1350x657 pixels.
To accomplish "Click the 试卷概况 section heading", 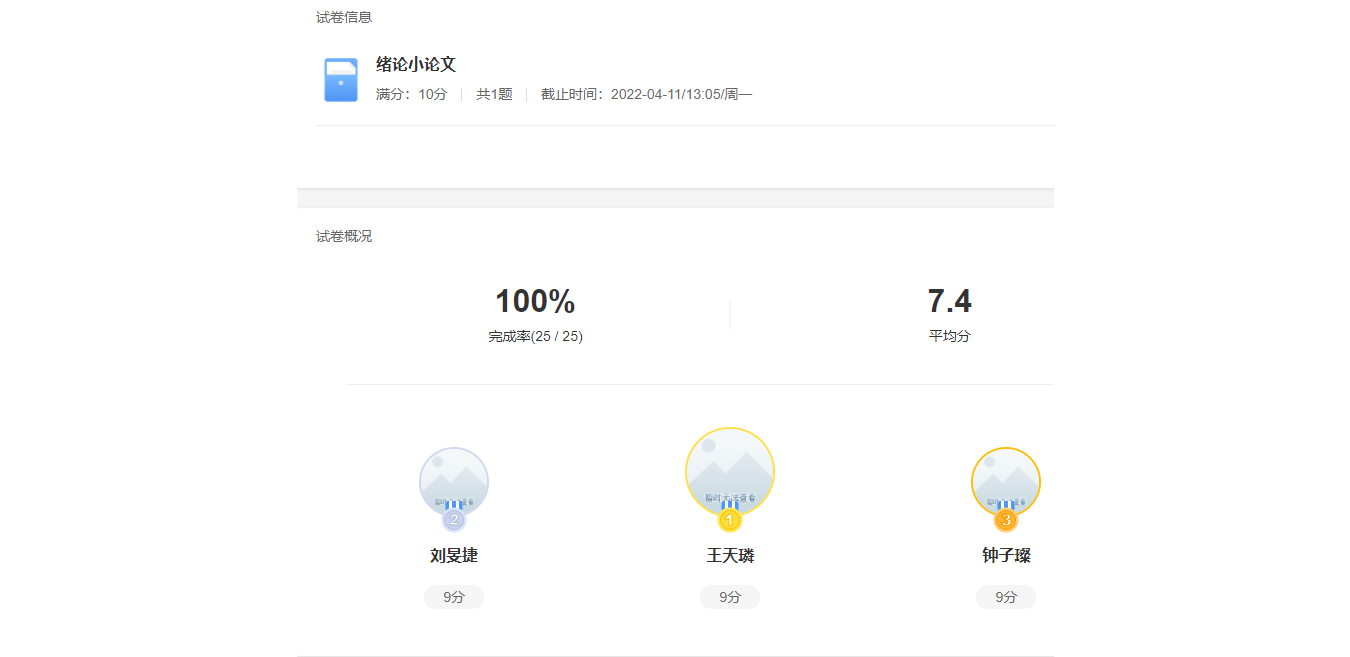I will [x=344, y=237].
